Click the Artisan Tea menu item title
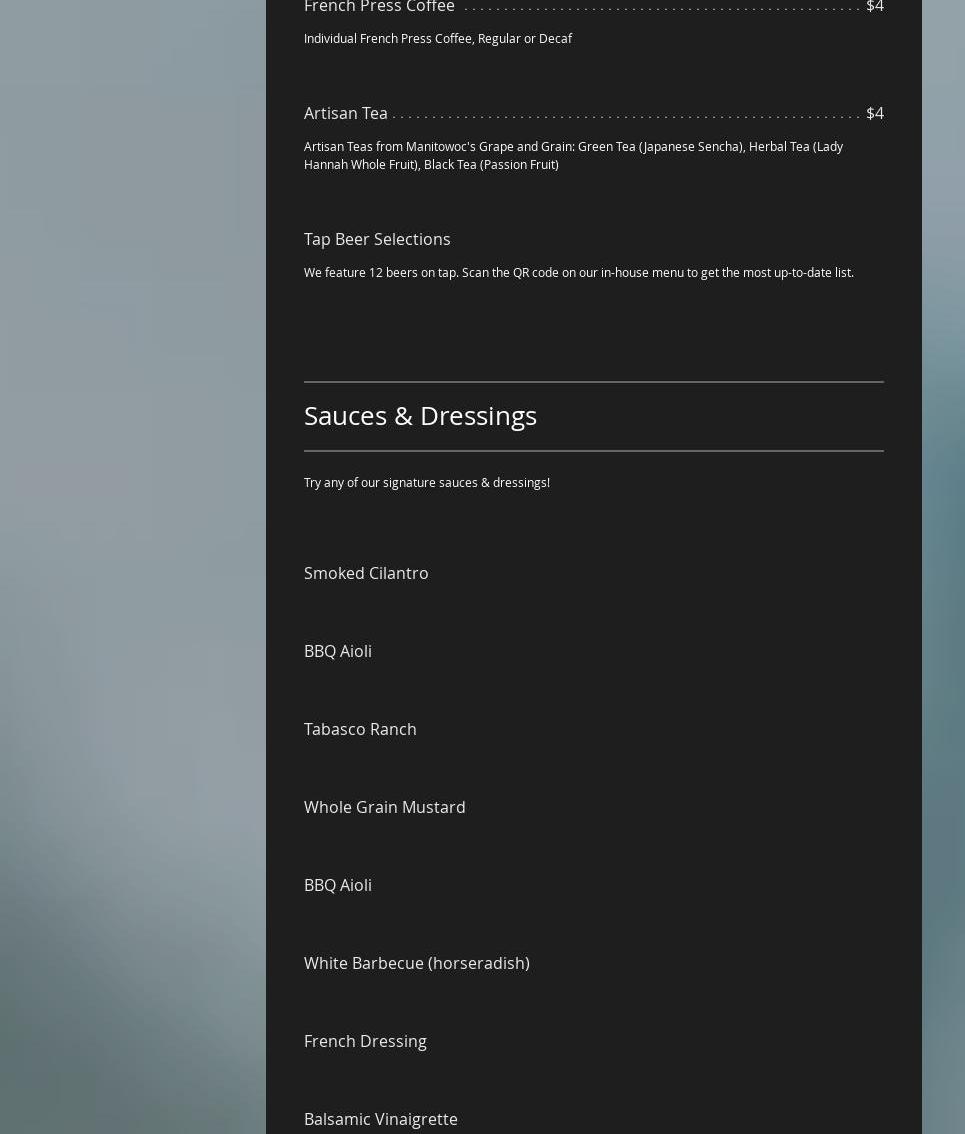The image size is (965, 1134). pyautogui.click(x=345, y=113)
